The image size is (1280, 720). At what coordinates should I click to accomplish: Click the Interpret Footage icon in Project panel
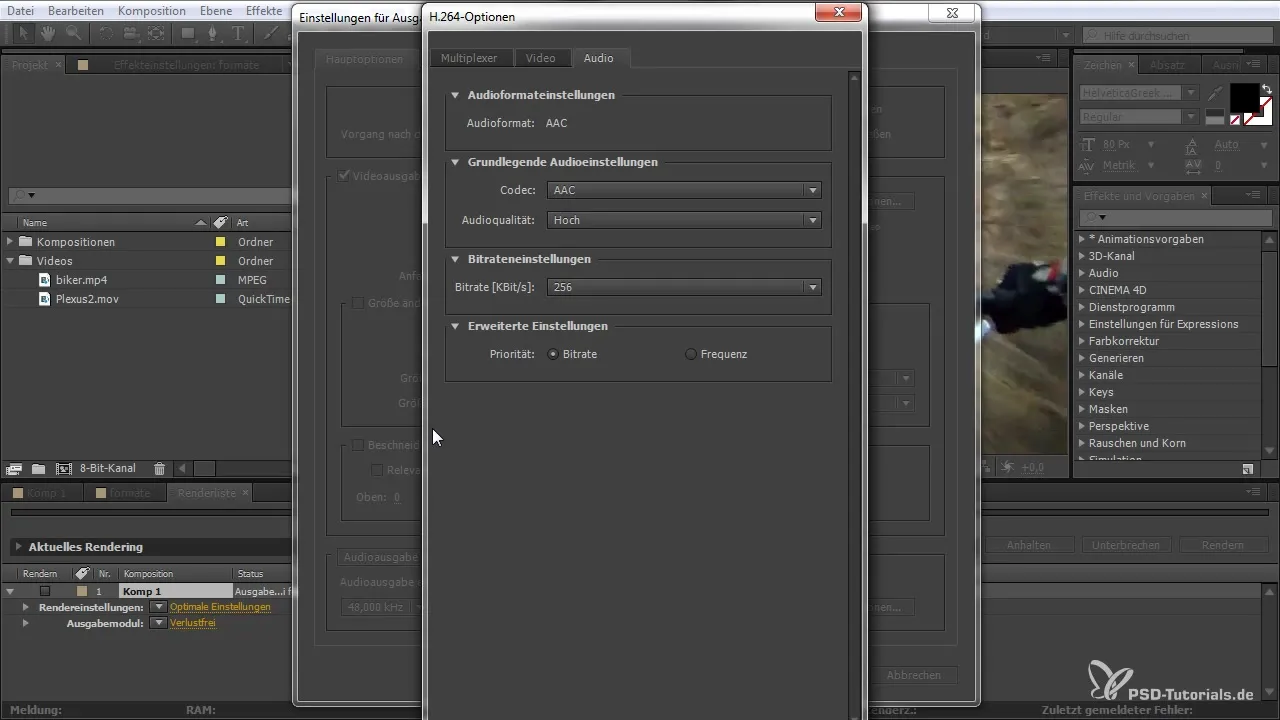[14, 468]
